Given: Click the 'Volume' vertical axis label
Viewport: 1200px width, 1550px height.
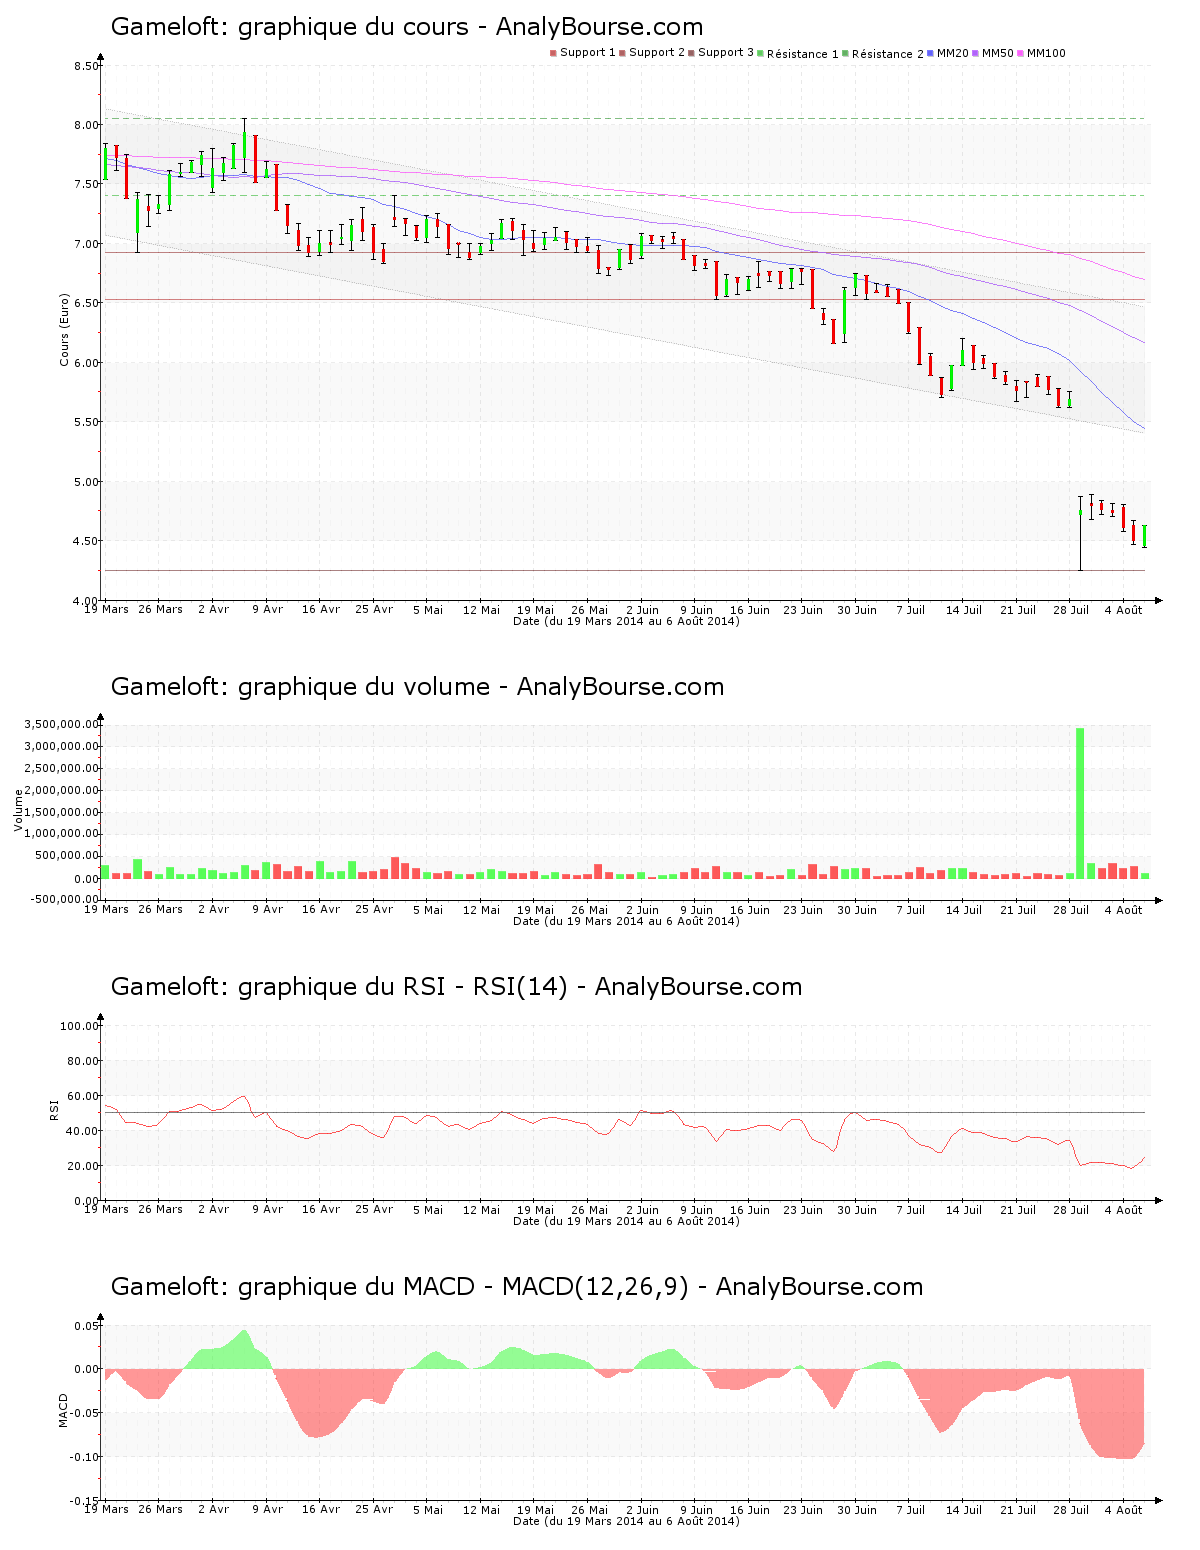Looking at the screenshot, I should click(x=18, y=810).
